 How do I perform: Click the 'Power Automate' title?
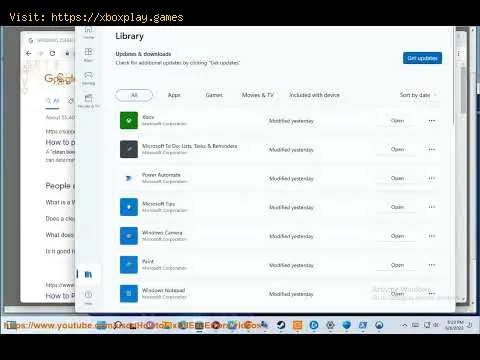[x=161, y=175]
